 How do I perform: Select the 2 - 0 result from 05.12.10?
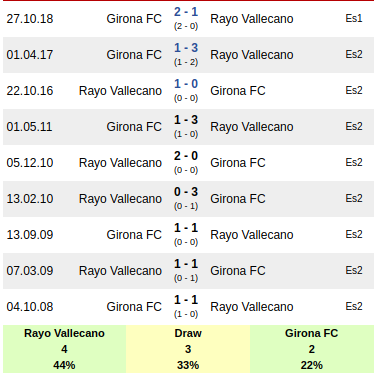(x=186, y=156)
